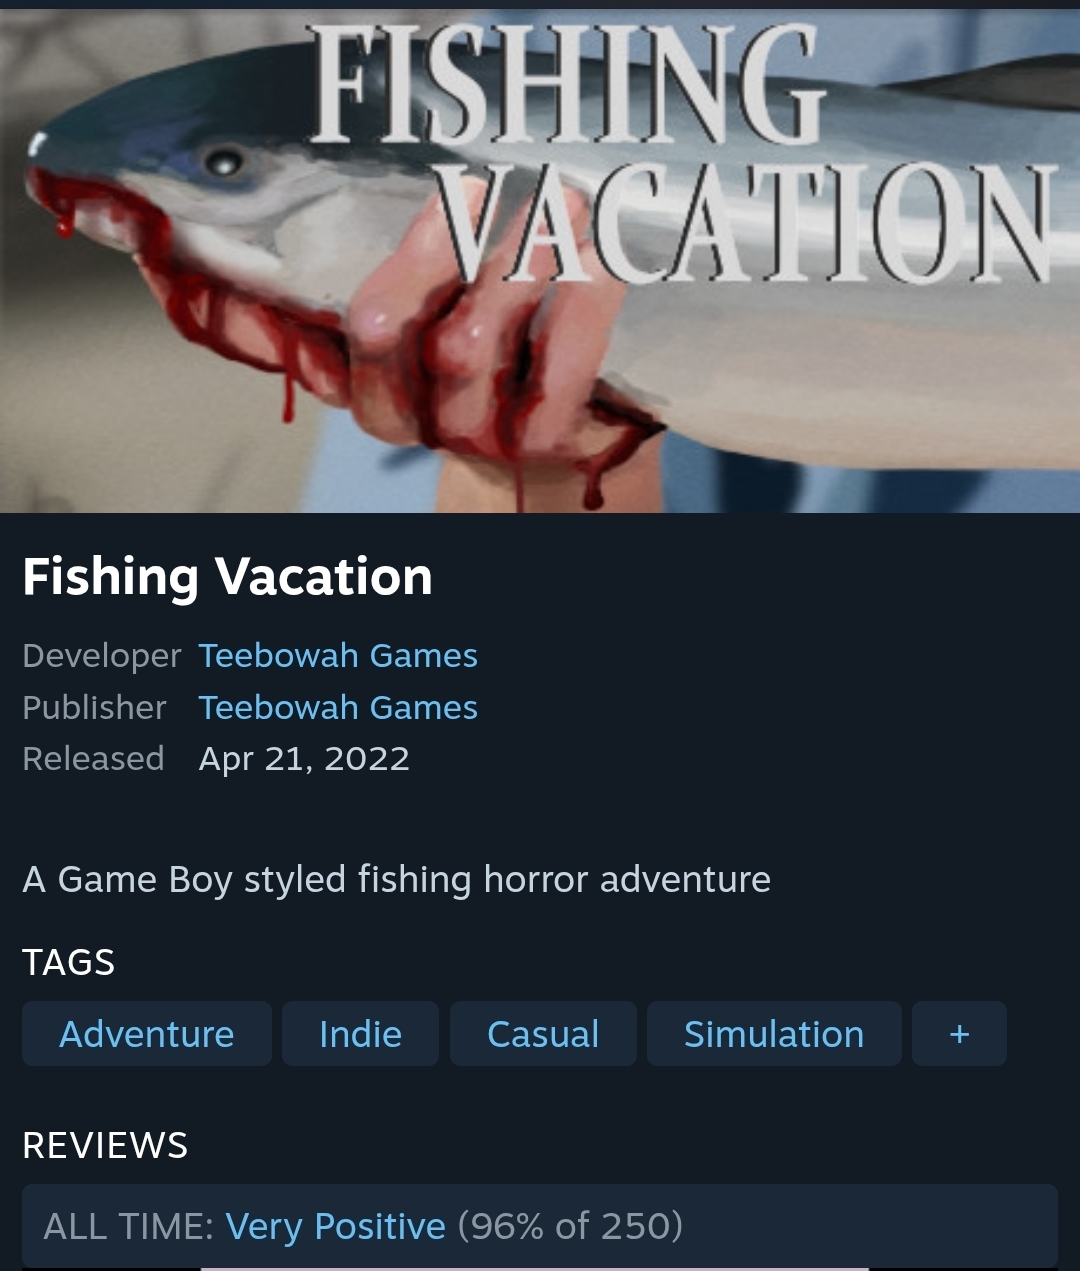1080x1271 pixels.
Task: Click the 96% of 250 review count
Action: pyautogui.click(x=570, y=1226)
